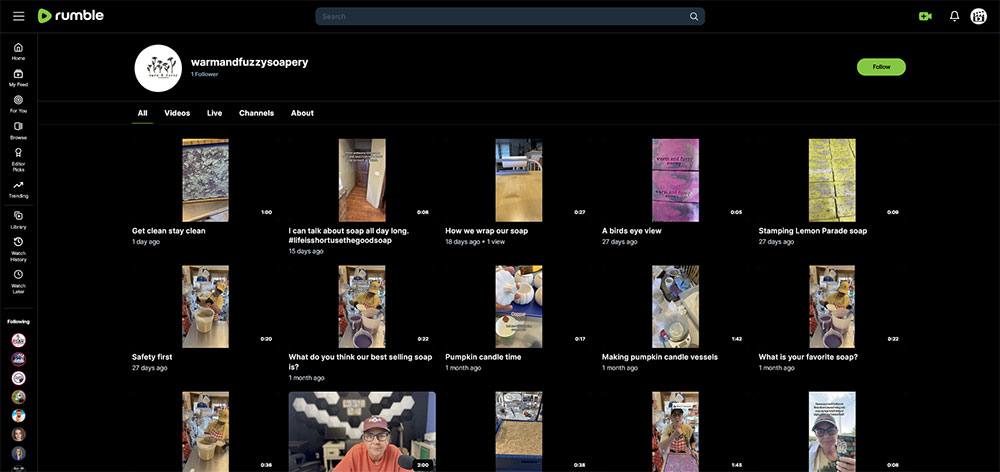Click the door hallway 0:08 video thumbnail
The height and width of the screenshot is (472, 1000).
(x=362, y=181)
